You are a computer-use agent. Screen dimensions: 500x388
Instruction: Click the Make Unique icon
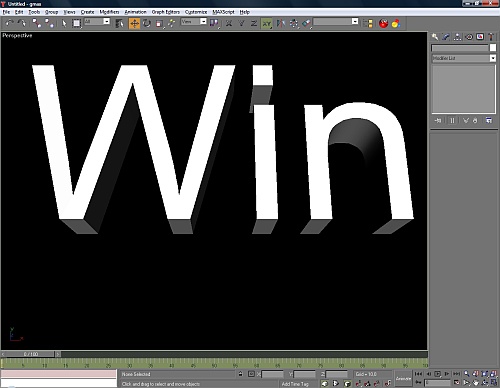click(466, 121)
